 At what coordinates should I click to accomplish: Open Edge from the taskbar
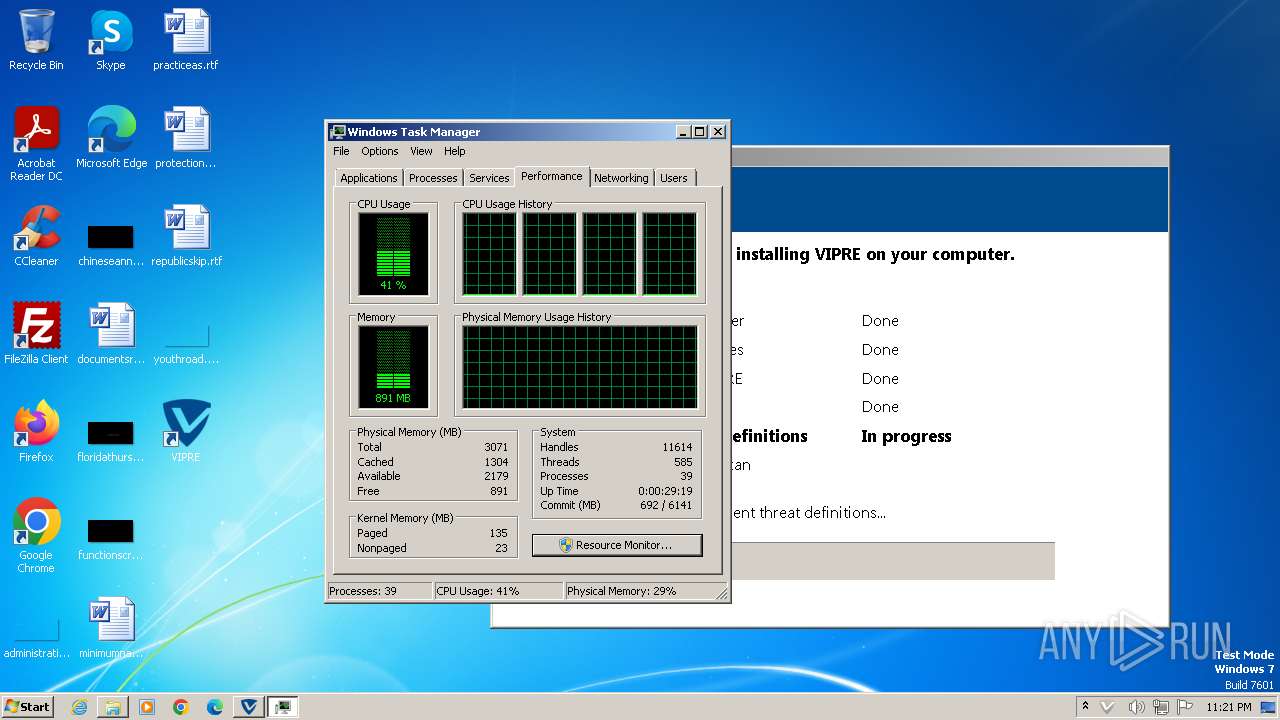coord(215,707)
